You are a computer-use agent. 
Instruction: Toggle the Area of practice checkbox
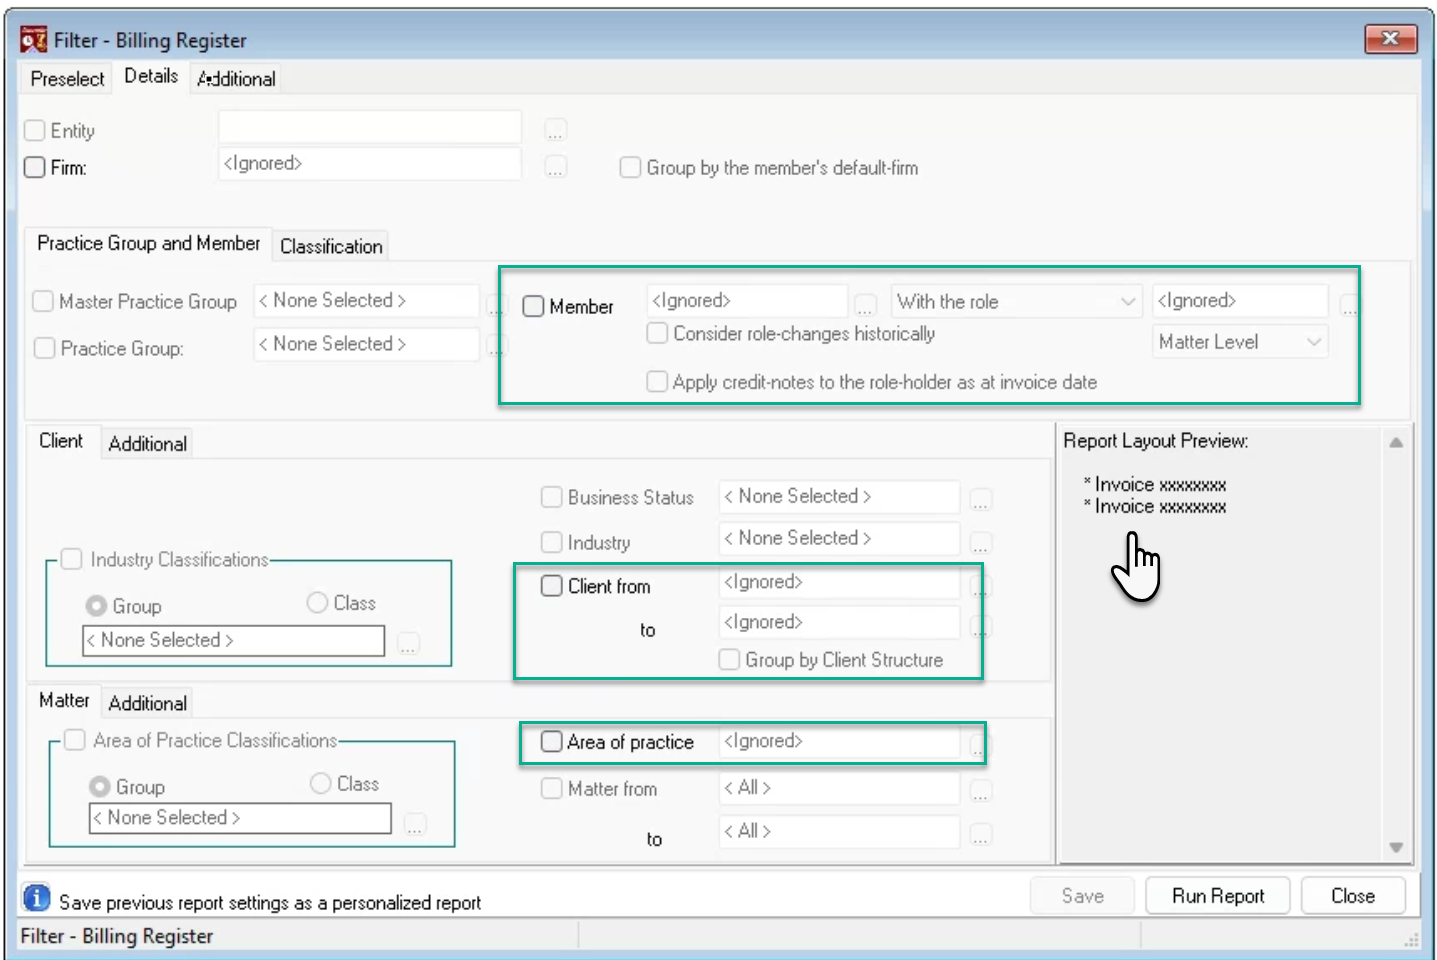tap(552, 741)
